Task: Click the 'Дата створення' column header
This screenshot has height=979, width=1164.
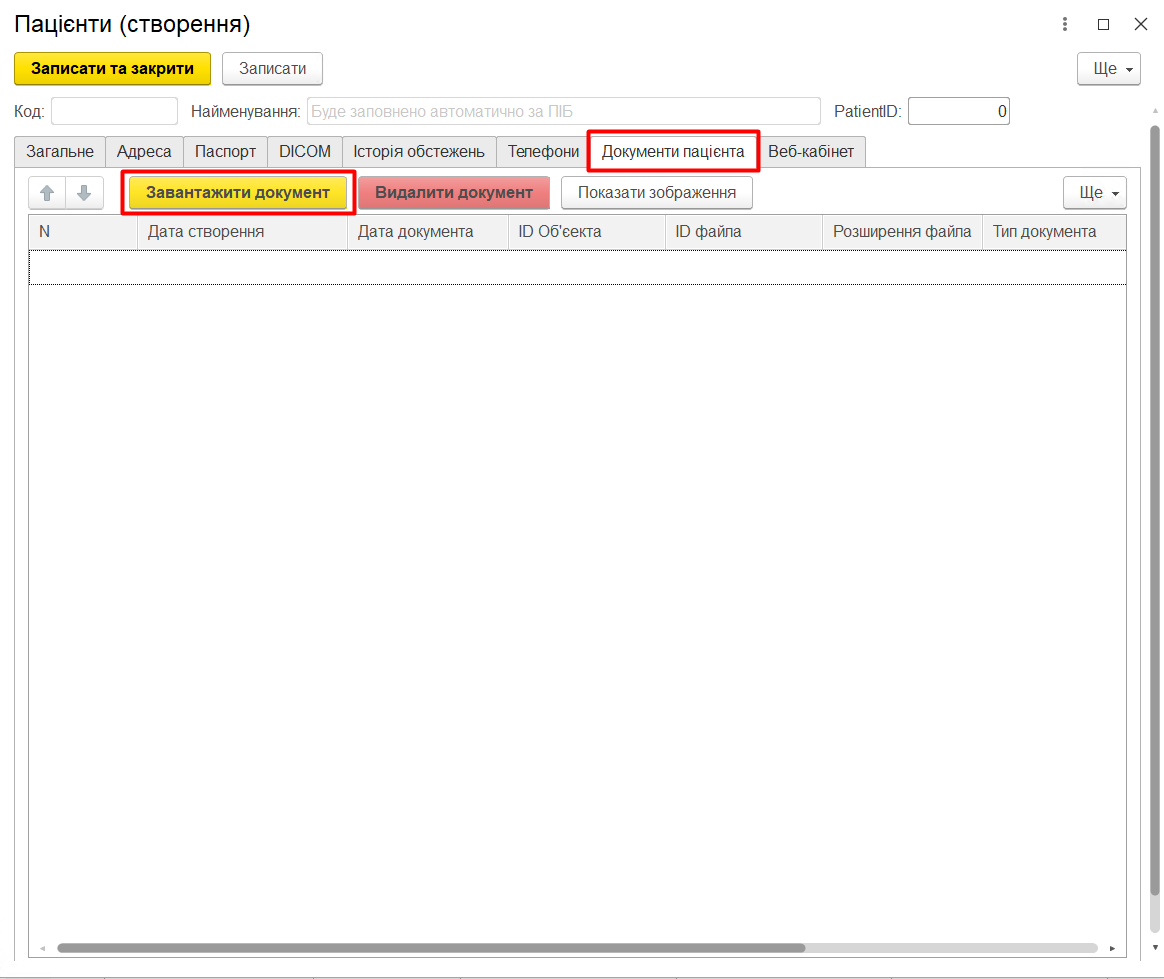Action: click(240, 232)
